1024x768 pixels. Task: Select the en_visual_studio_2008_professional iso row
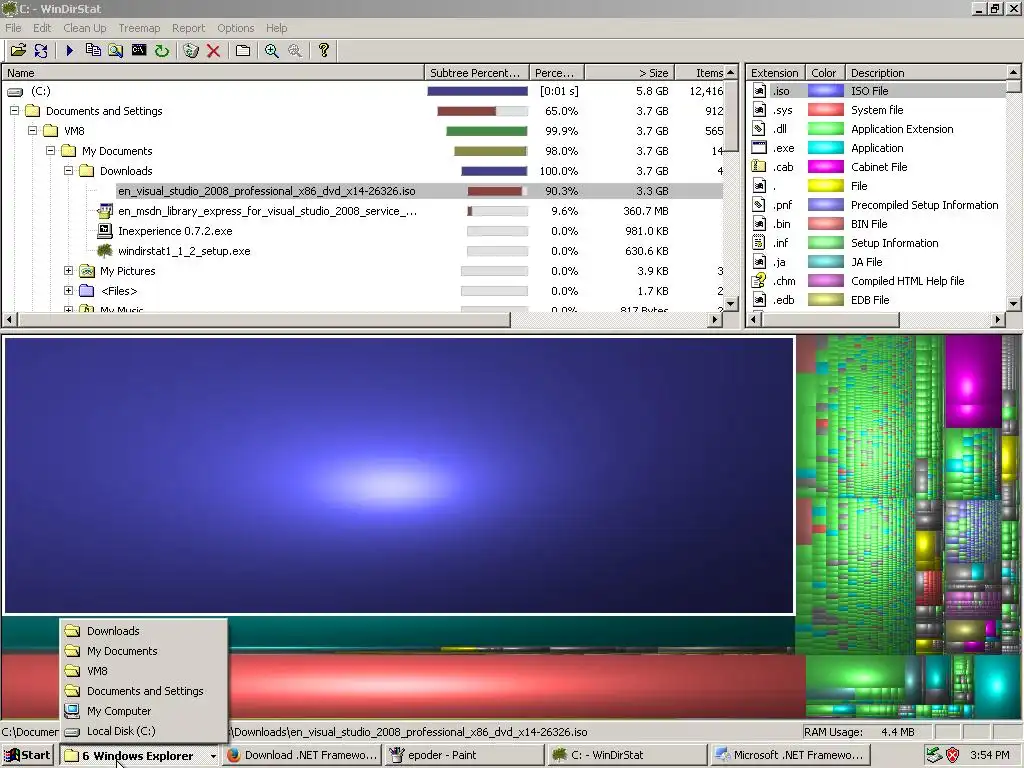pos(362,191)
